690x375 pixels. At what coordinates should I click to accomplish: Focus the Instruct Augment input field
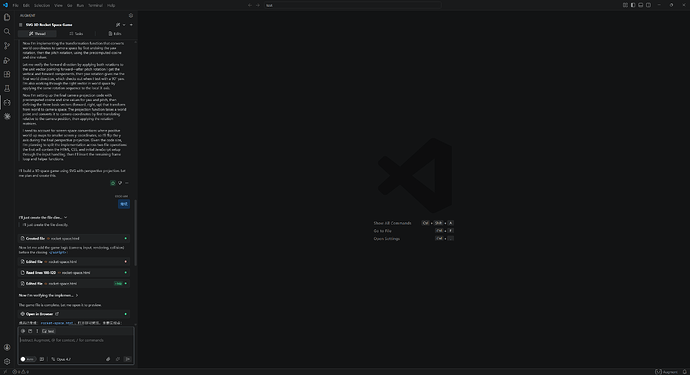(x=76, y=344)
